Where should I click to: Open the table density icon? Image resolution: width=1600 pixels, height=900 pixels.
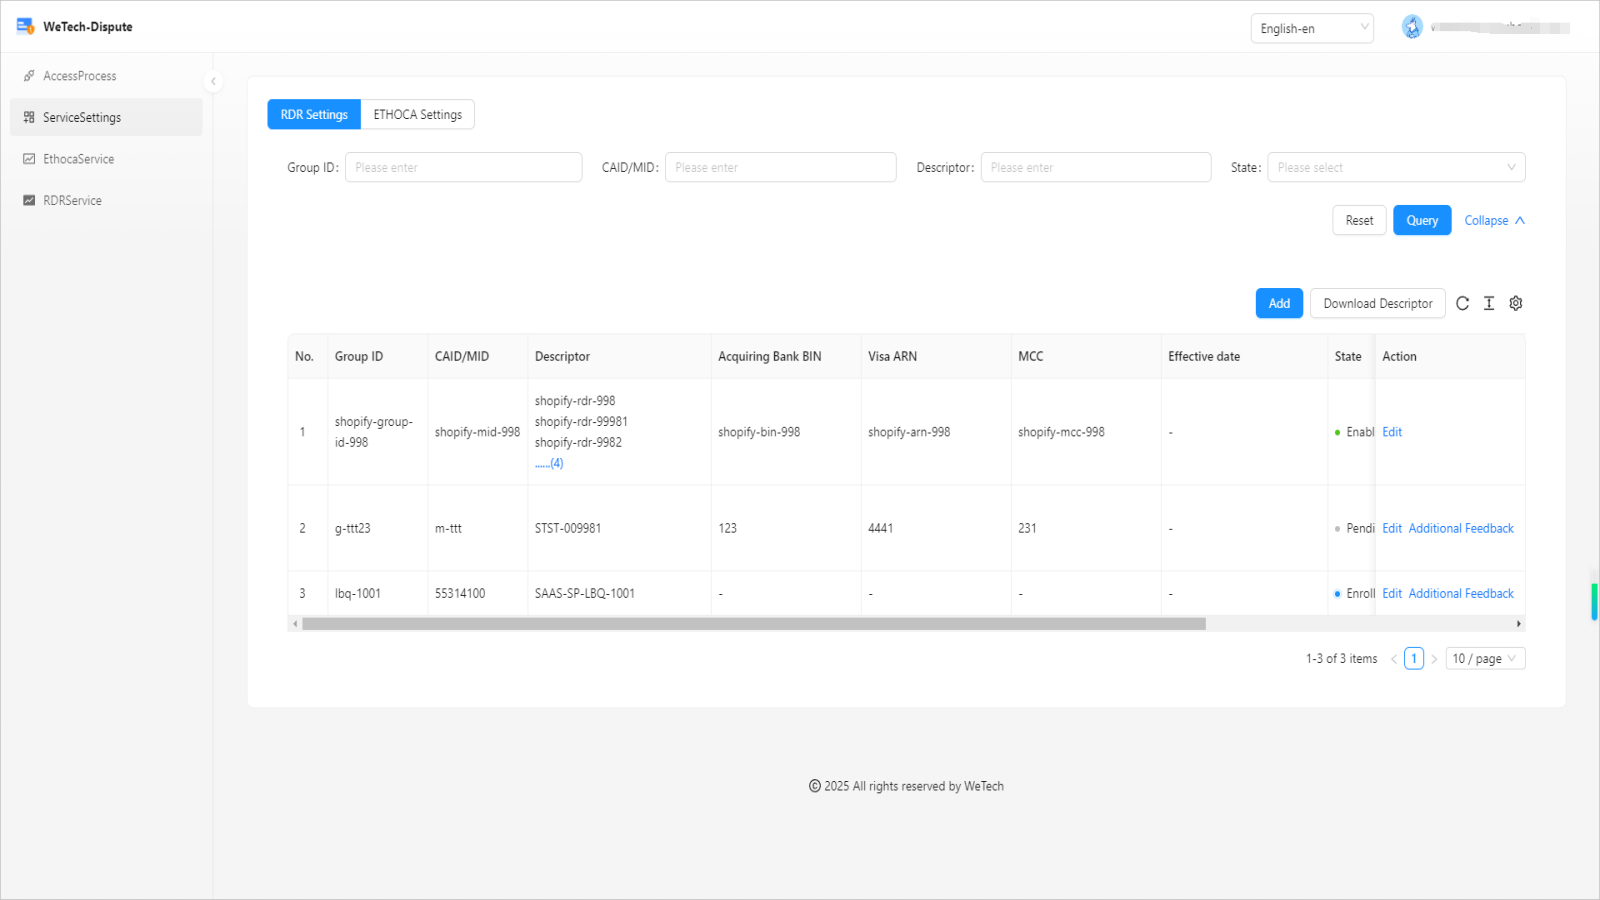coord(1489,303)
